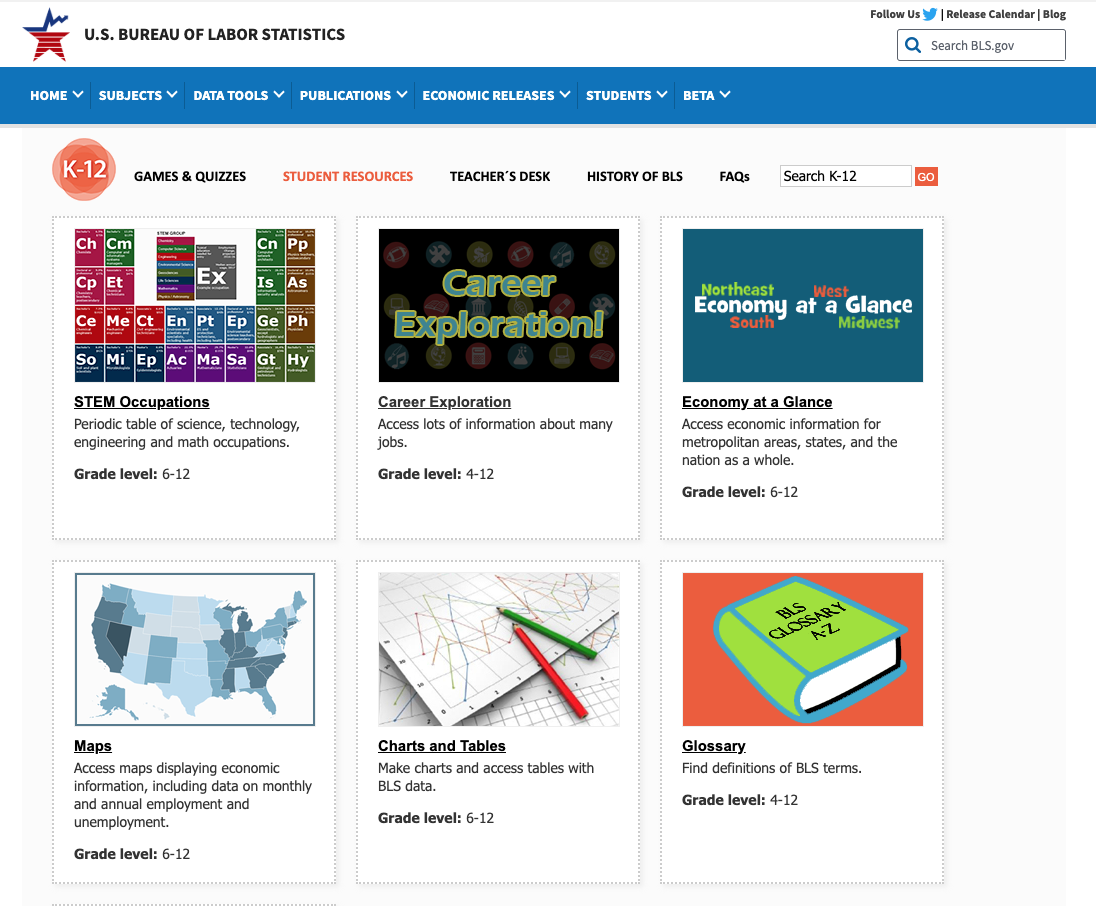
Task: Switch to Games & Quizzes tab
Action: click(190, 176)
